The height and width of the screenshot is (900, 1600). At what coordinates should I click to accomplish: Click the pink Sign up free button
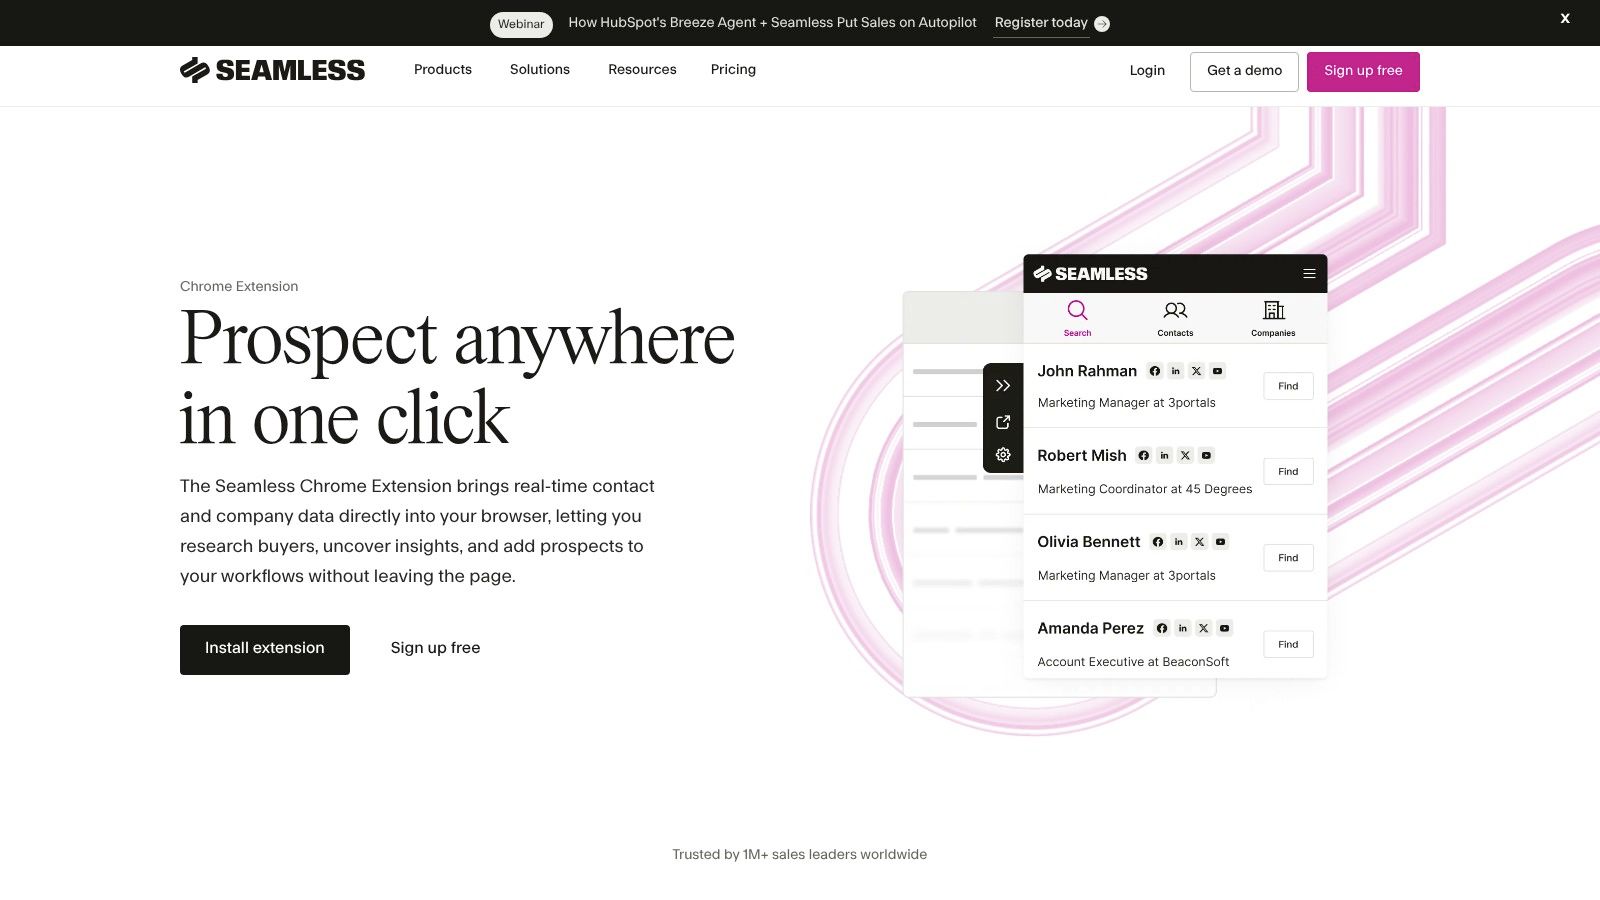1363,72
